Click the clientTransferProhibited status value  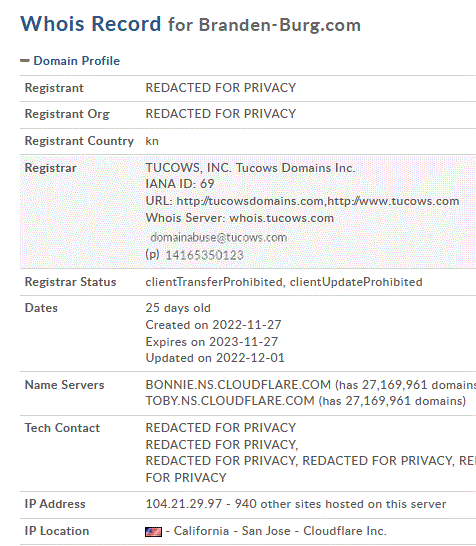click(x=214, y=282)
